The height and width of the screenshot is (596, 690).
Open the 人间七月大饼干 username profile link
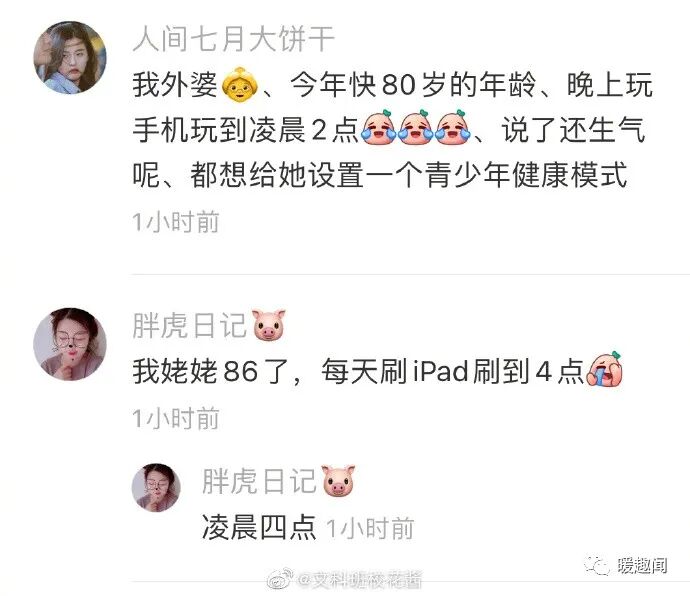234,39
